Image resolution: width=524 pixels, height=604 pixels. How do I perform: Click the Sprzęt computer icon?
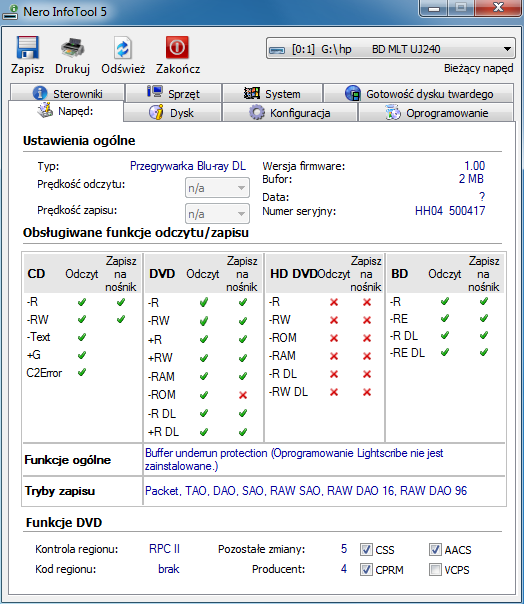click(155, 92)
